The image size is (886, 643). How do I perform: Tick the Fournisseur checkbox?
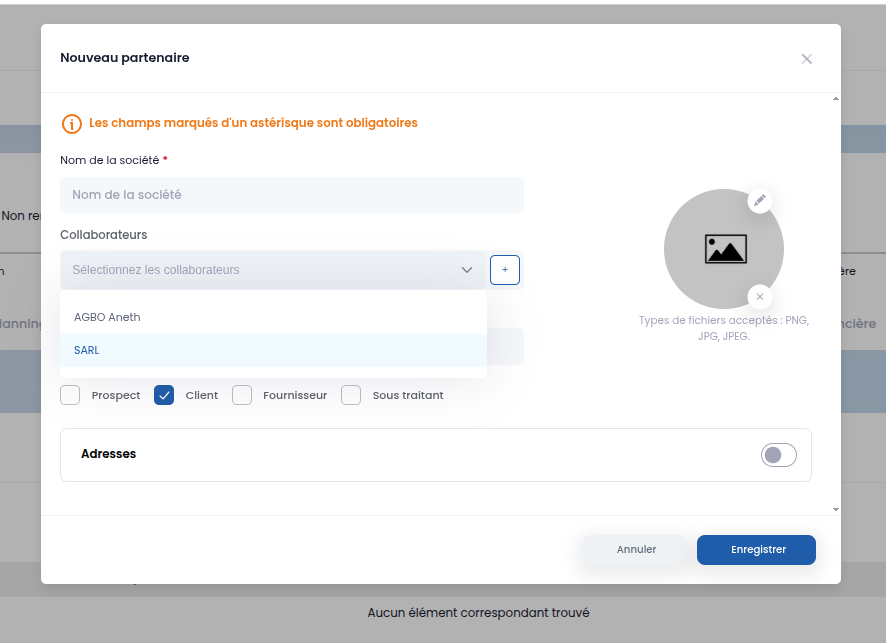[242, 395]
